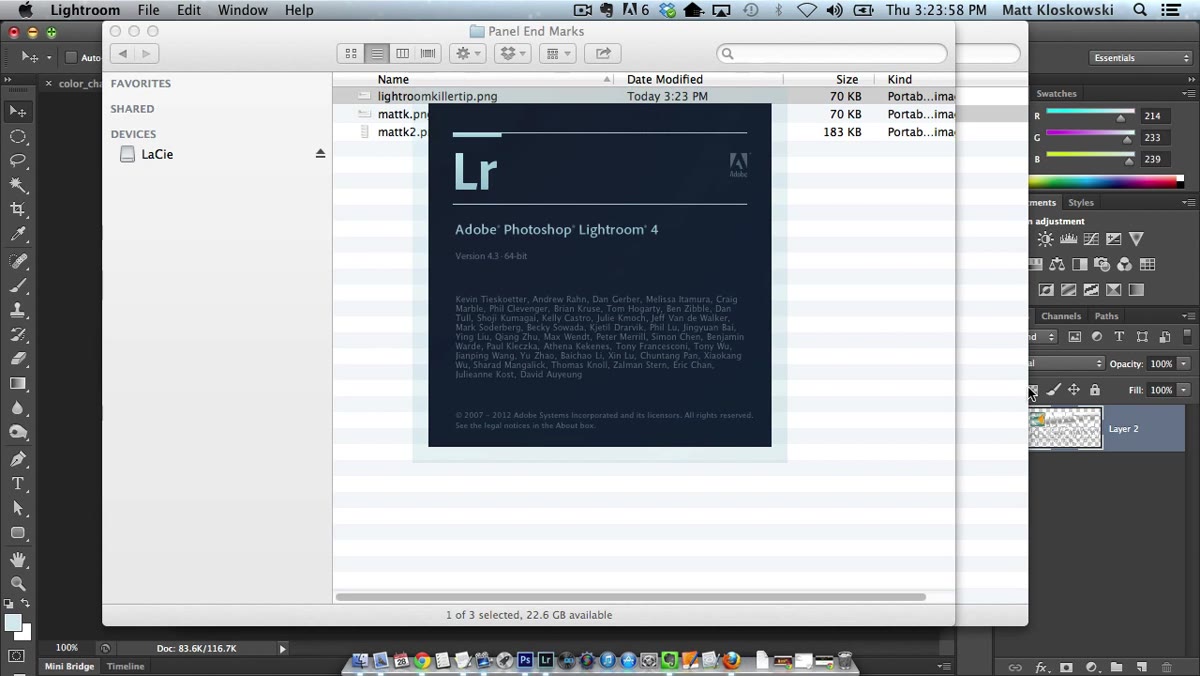Select the Path Selection tool
1200x676 pixels.
click(18, 509)
